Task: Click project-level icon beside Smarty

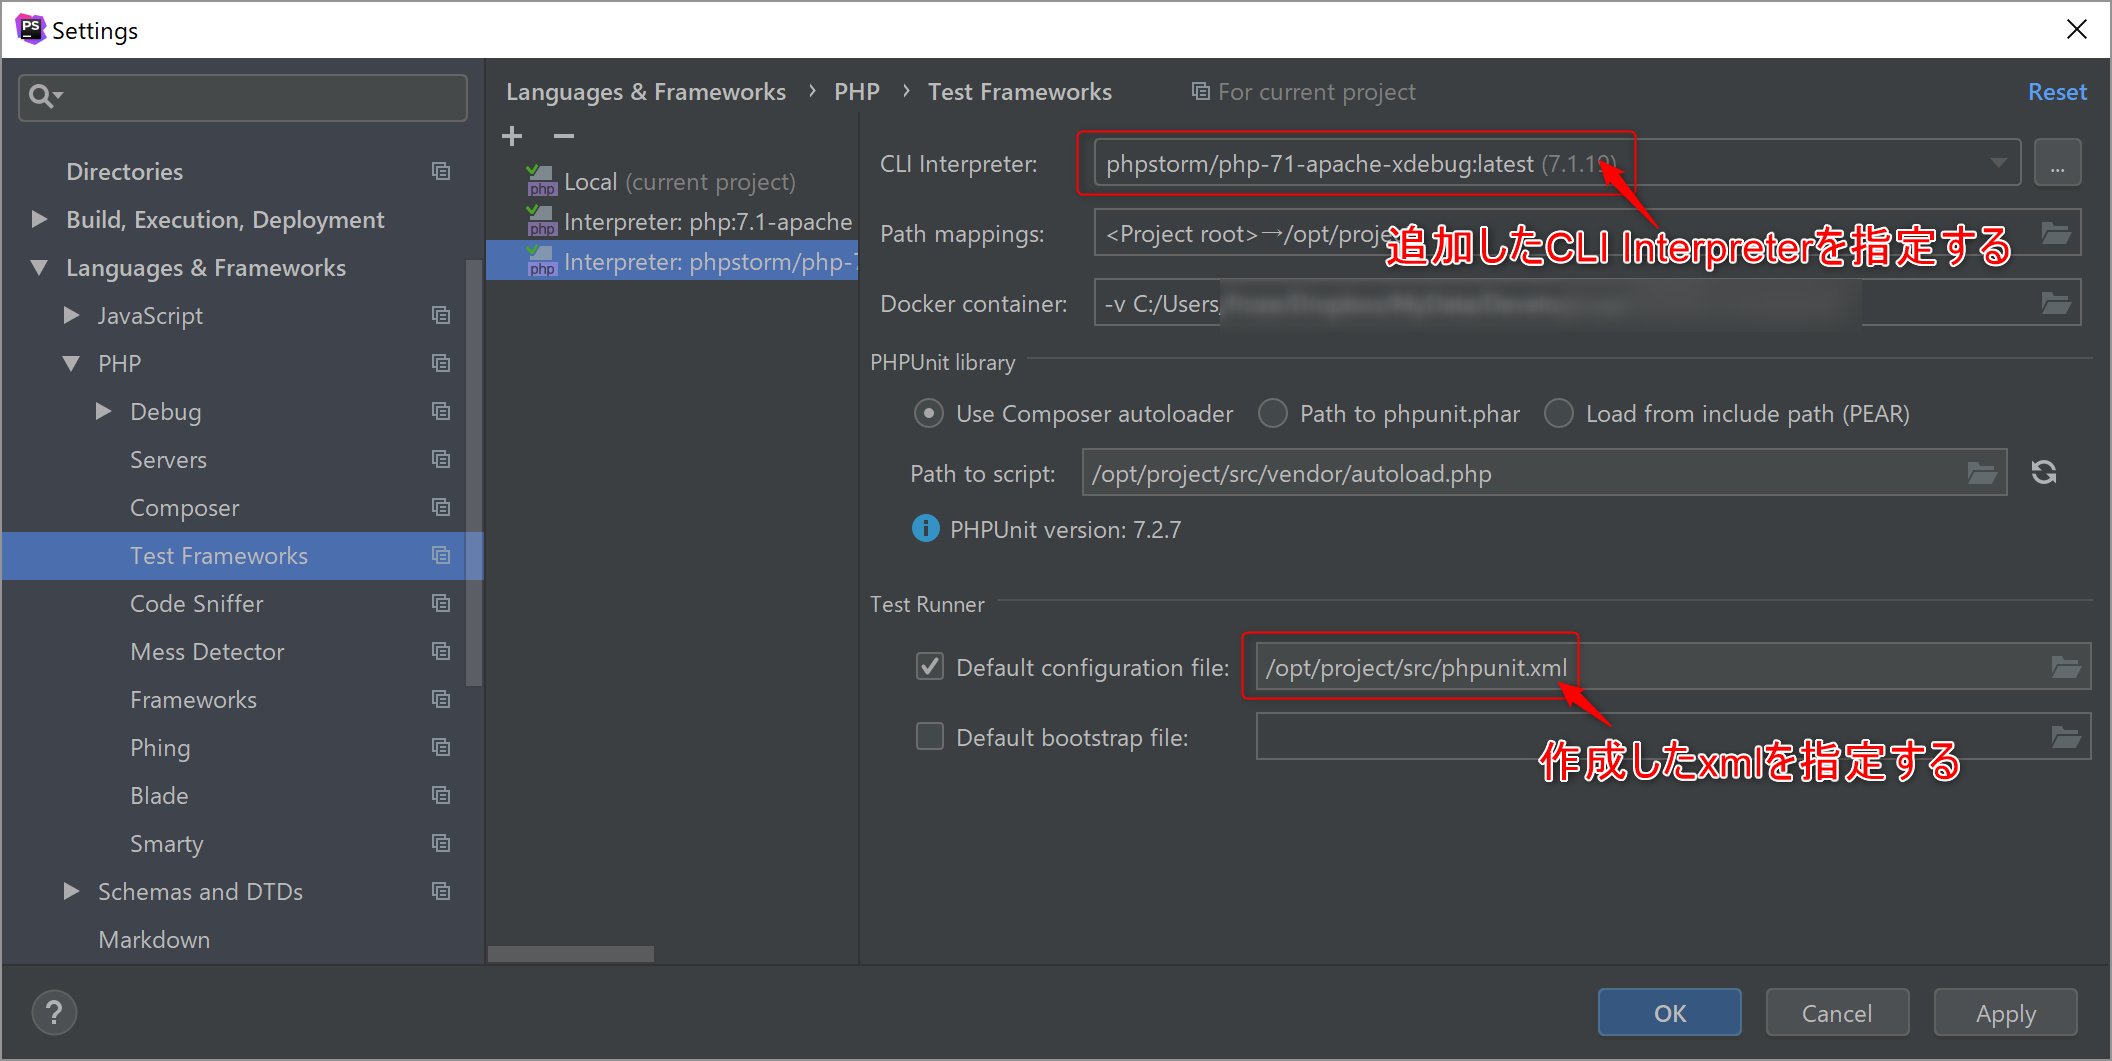Action: tap(441, 843)
